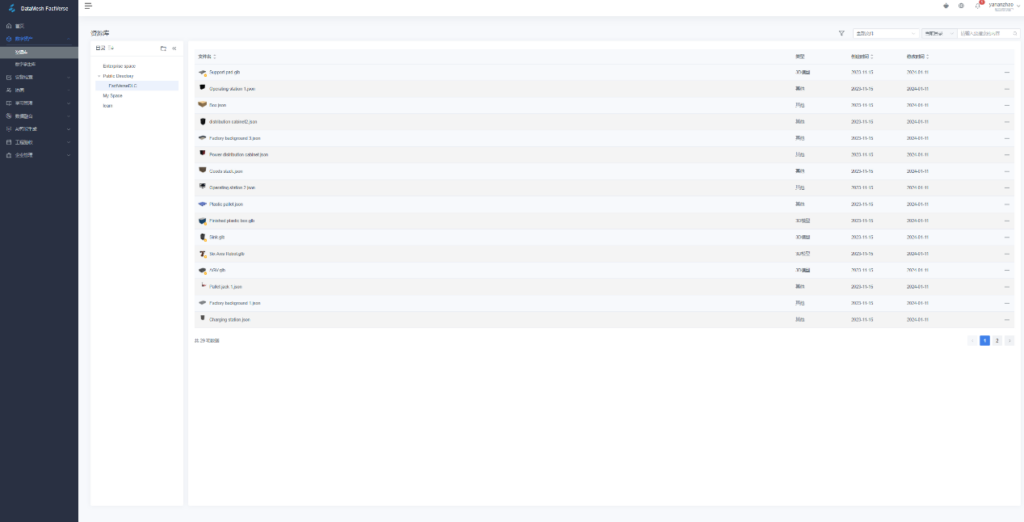Select Enterprise space in the directory tree

[119, 67]
